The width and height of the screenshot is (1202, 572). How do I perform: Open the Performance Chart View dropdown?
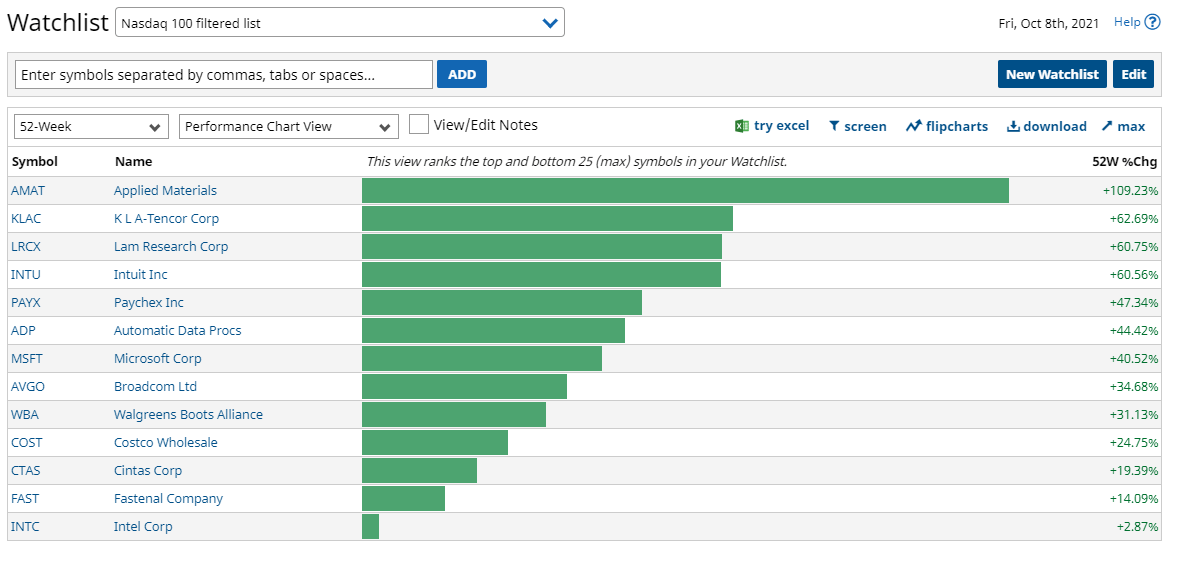coord(289,126)
